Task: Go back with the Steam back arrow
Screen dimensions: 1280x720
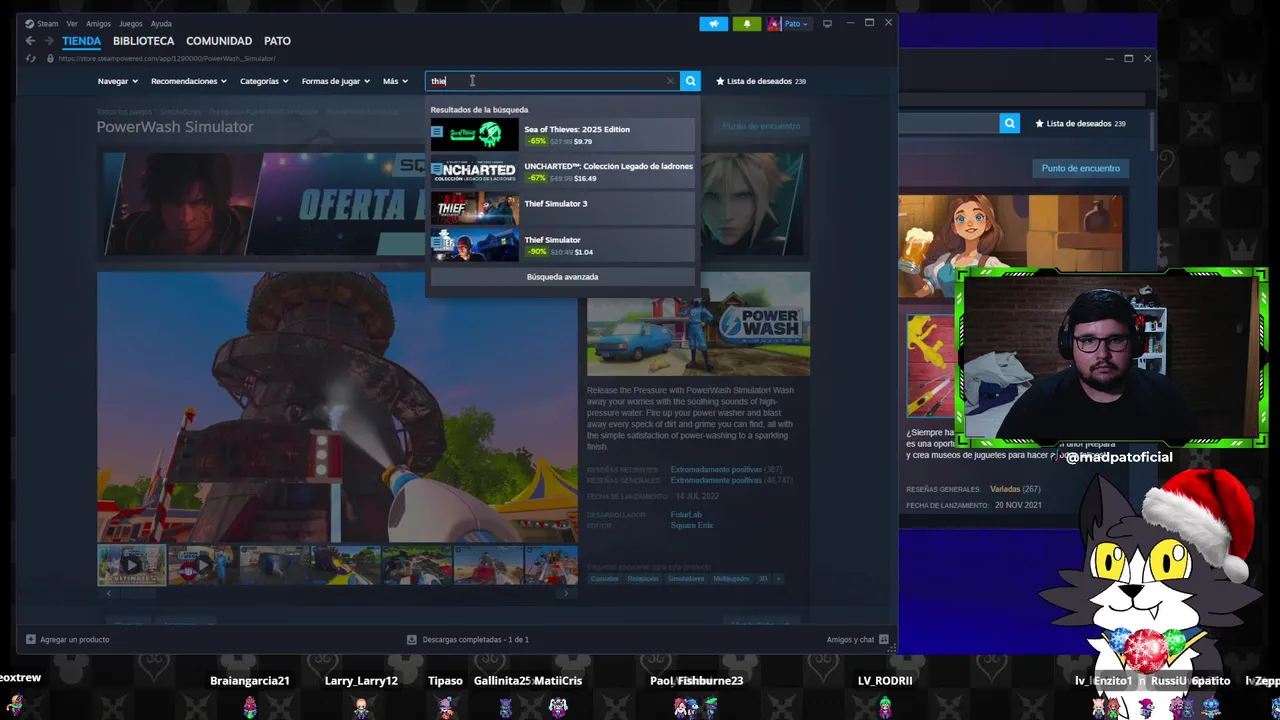Action: 30,41
